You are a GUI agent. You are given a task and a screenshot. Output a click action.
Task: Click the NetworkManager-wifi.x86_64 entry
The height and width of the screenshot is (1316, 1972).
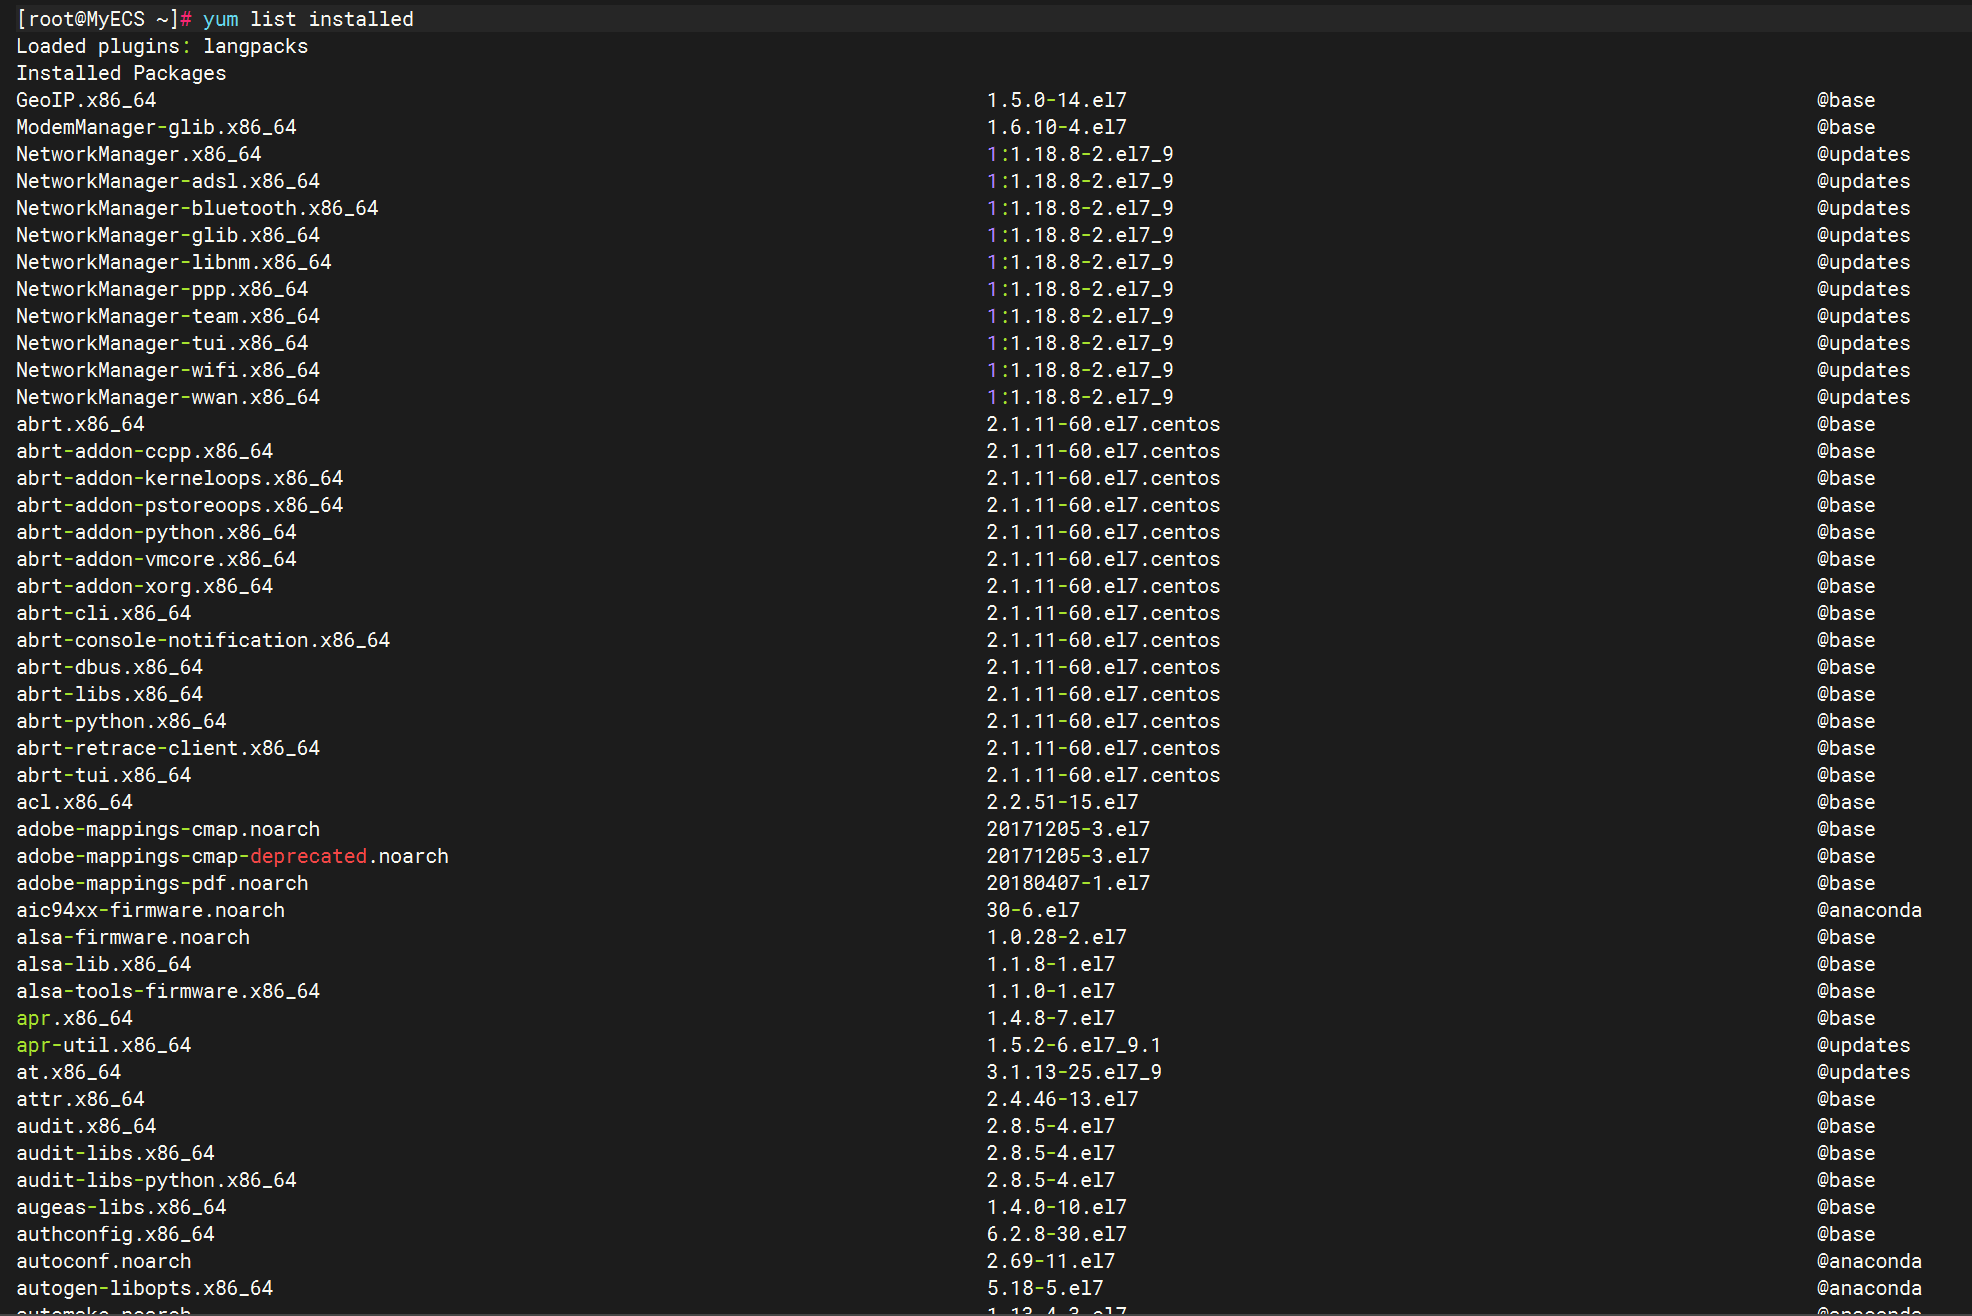pyautogui.click(x=168, y=370)
